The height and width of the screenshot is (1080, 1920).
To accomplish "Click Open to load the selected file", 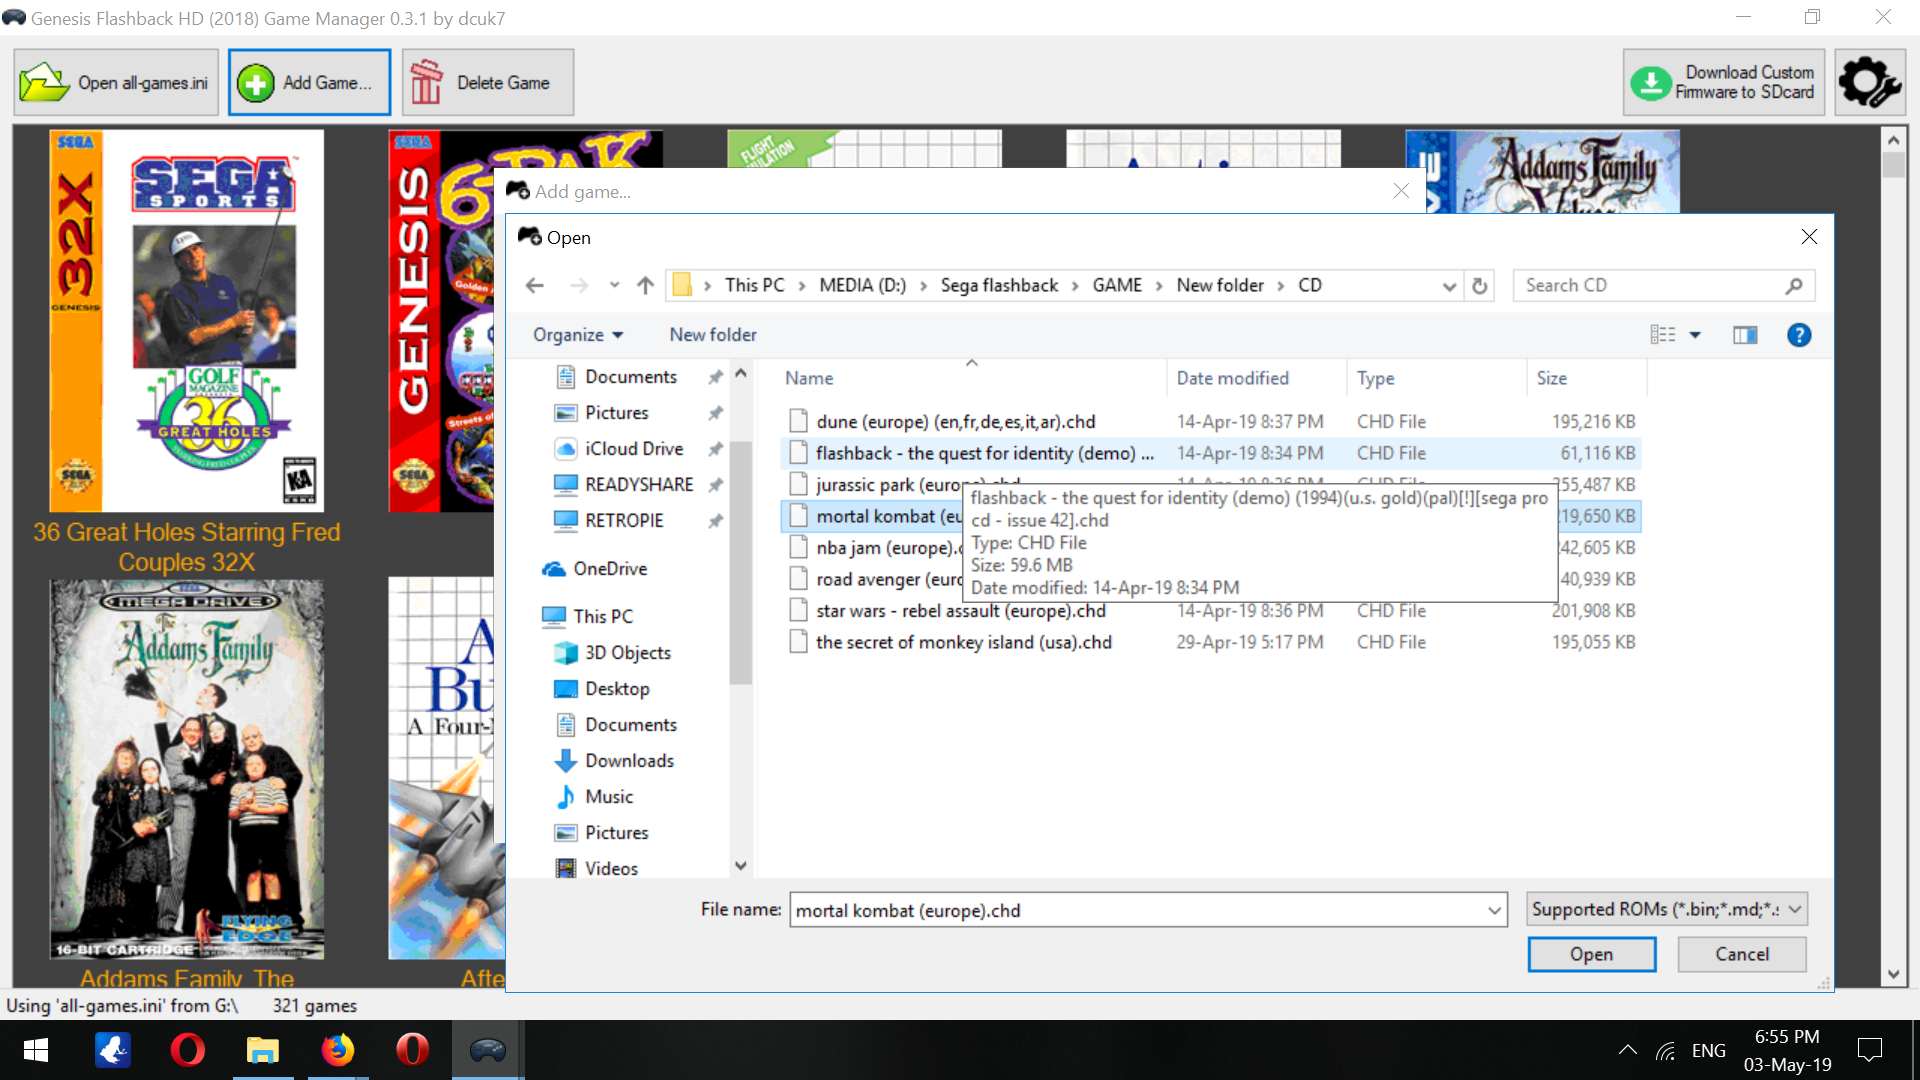I will pos(1591,954).
